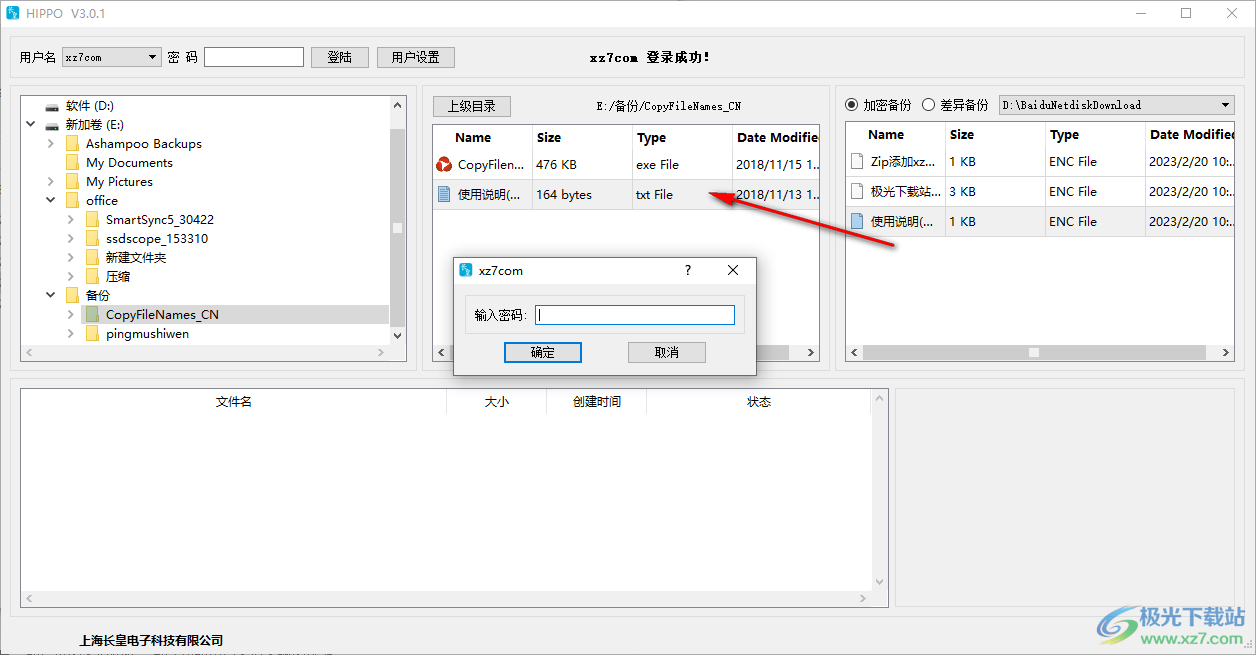1256x655 pixels.
Task: Click the My Pictures folder icon
Action: tap(72, 182)
